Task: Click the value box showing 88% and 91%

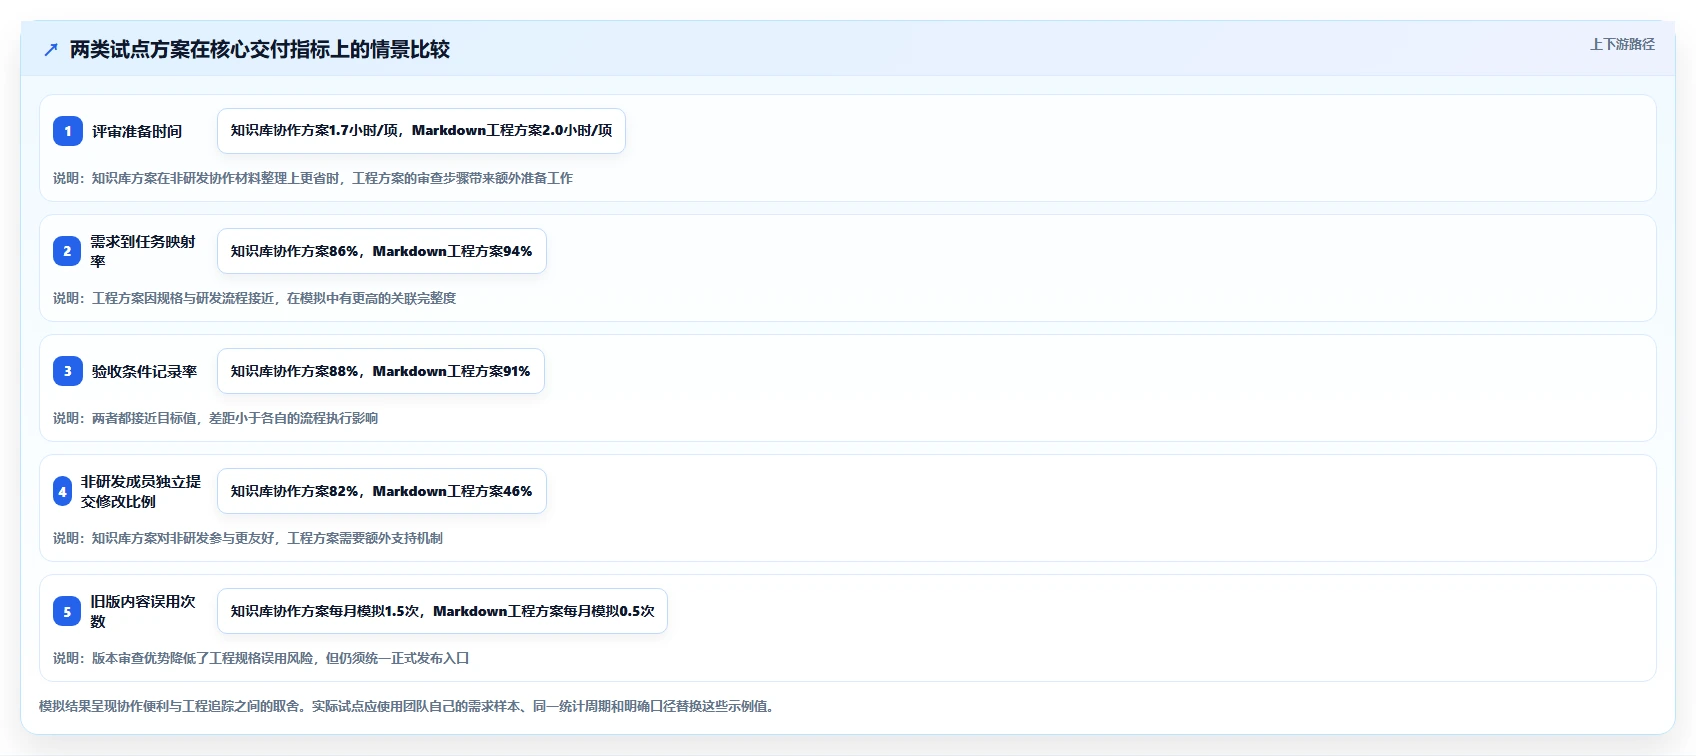Action: [x=381, y=371]
